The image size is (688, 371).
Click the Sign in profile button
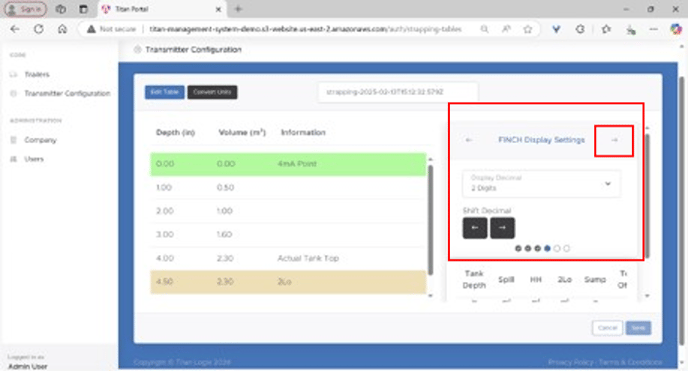(x=25, y=9)
